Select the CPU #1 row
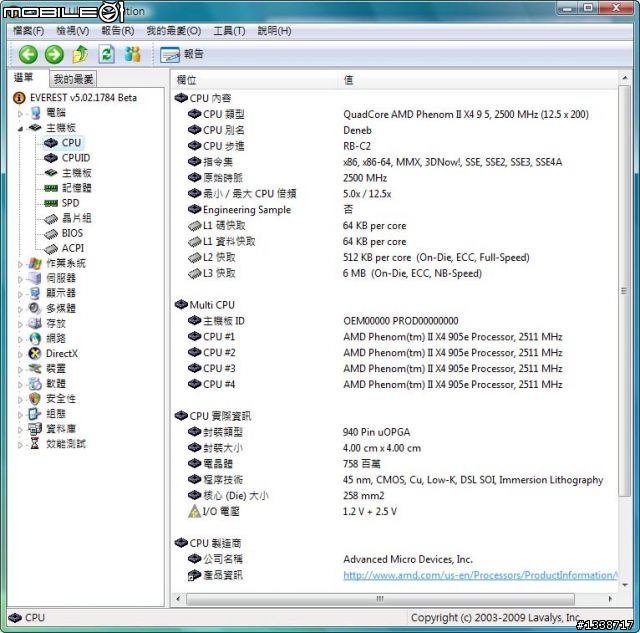The image size is (640, 633). (x=394, y=337)
